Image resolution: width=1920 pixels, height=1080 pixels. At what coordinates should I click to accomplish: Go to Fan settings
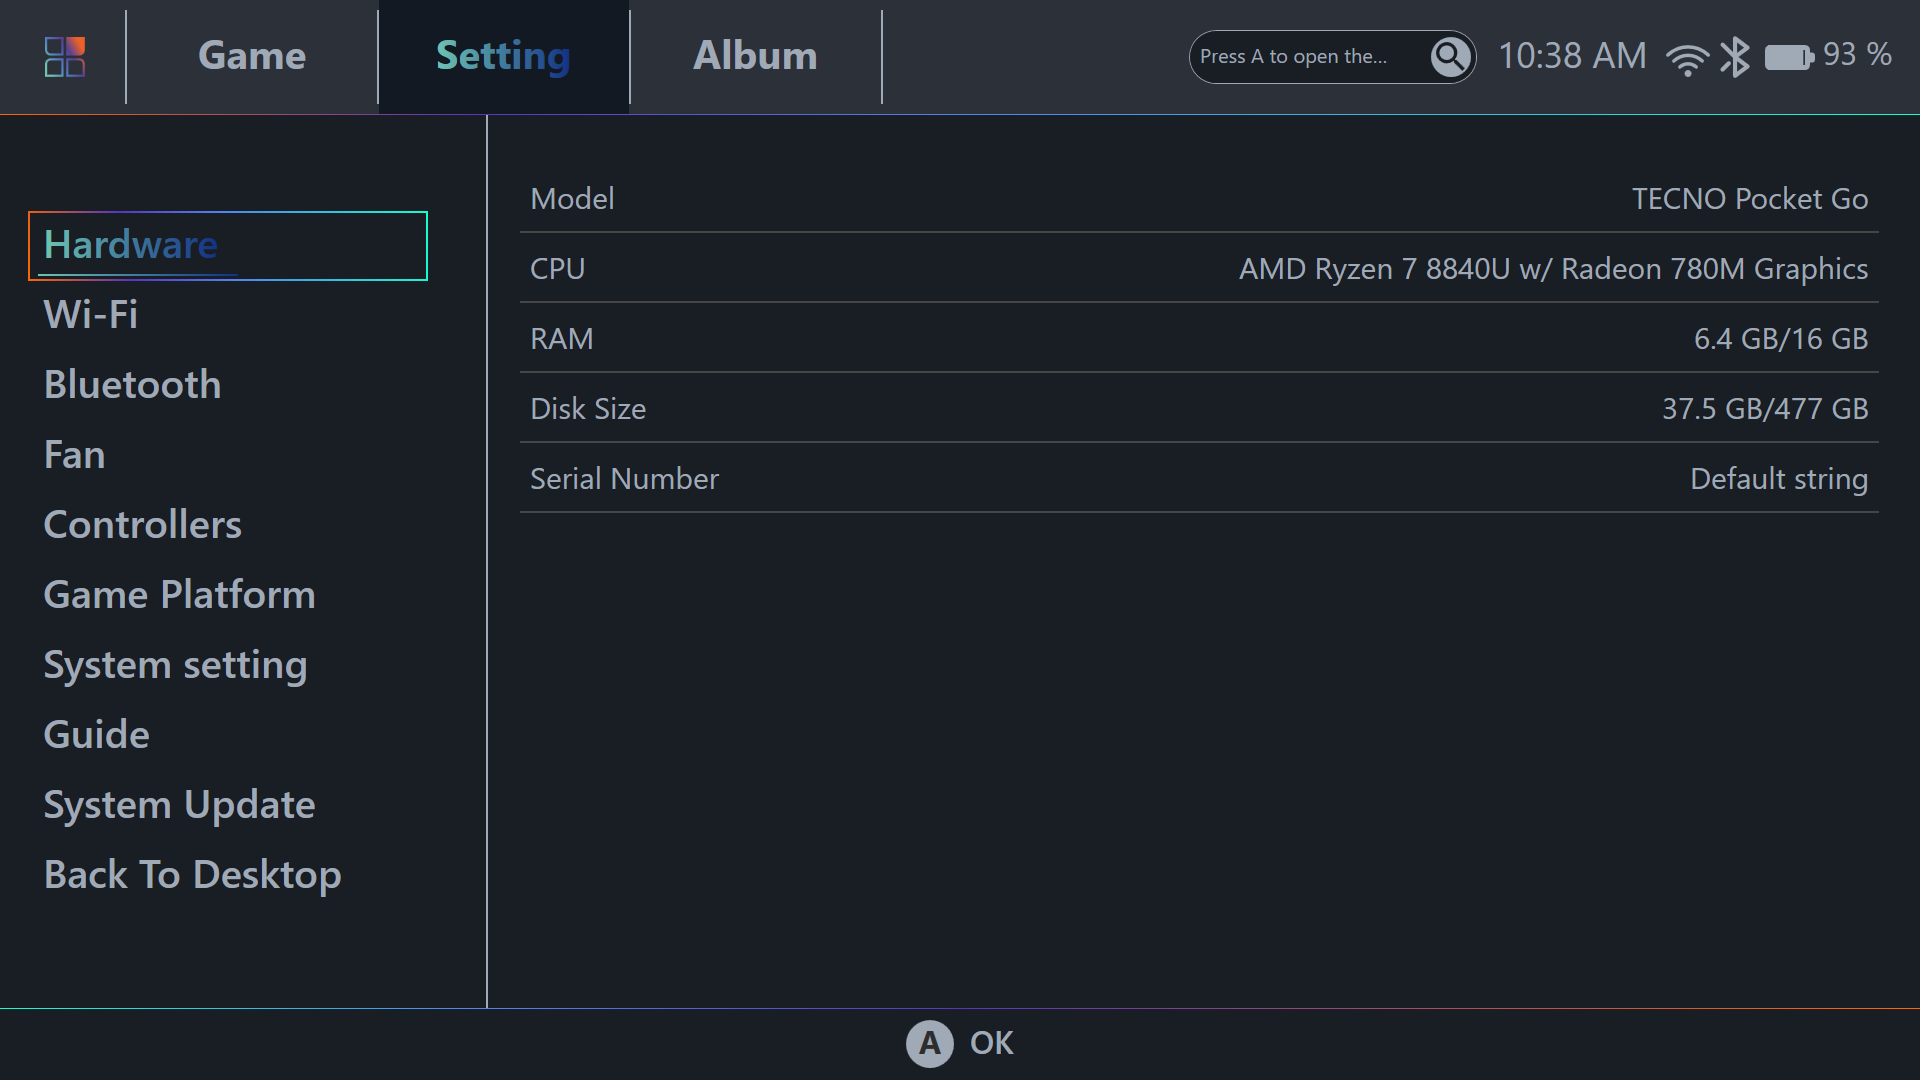point(74,455)
